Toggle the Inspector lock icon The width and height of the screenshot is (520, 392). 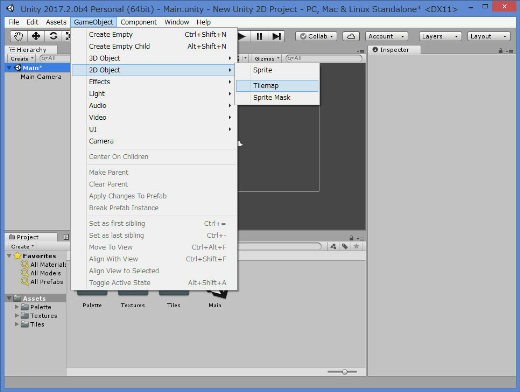pyautogui.click(x=500, y=51)
